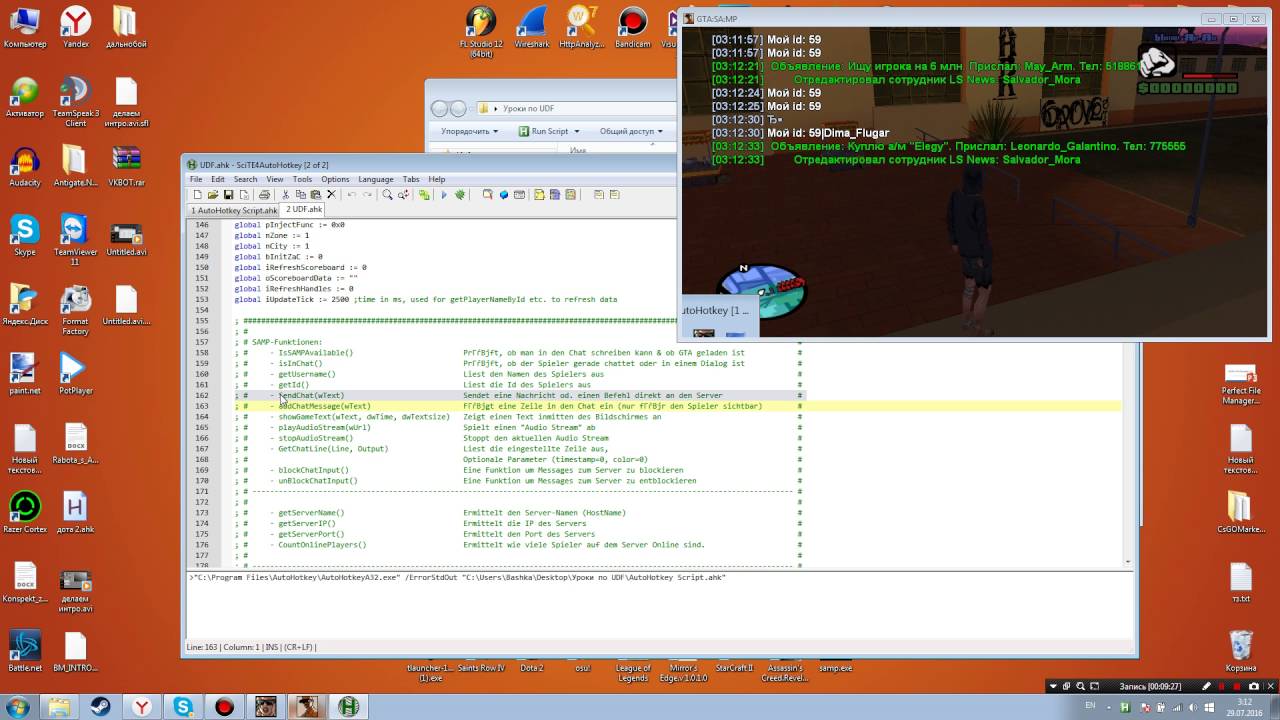Open Wireshark desktop icon
Image resolution: width=1280 pixels, height=720 pixels.
(x=532, y=27)
